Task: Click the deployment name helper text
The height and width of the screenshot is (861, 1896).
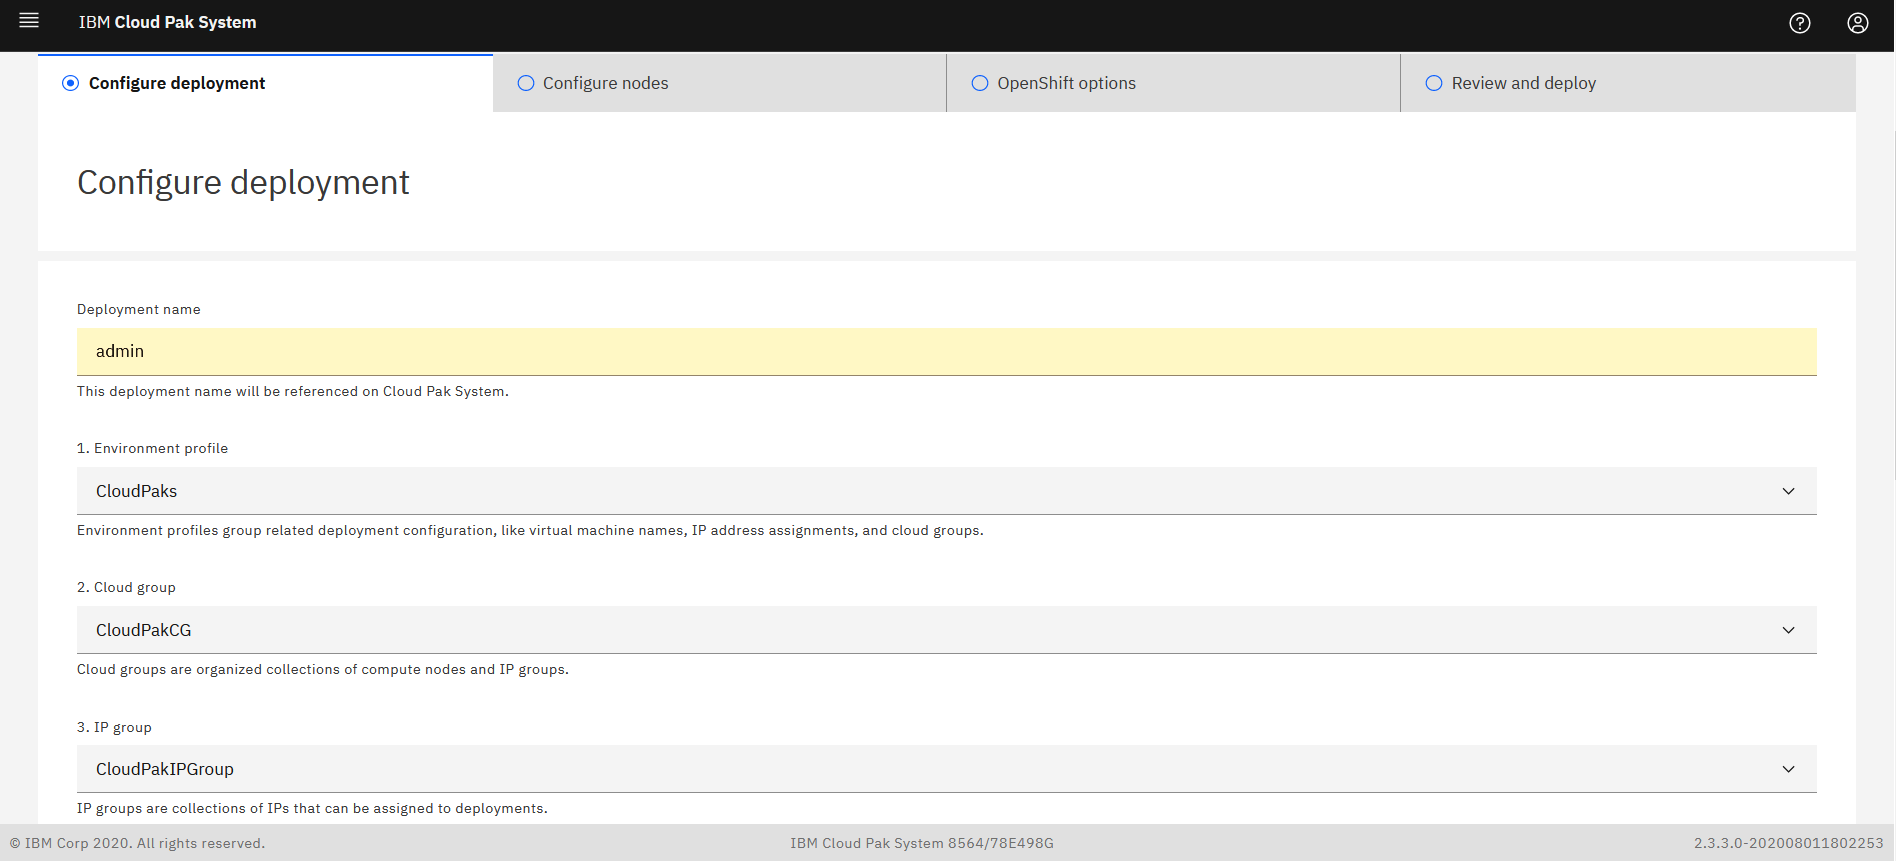Action: [x=293, y=391]
